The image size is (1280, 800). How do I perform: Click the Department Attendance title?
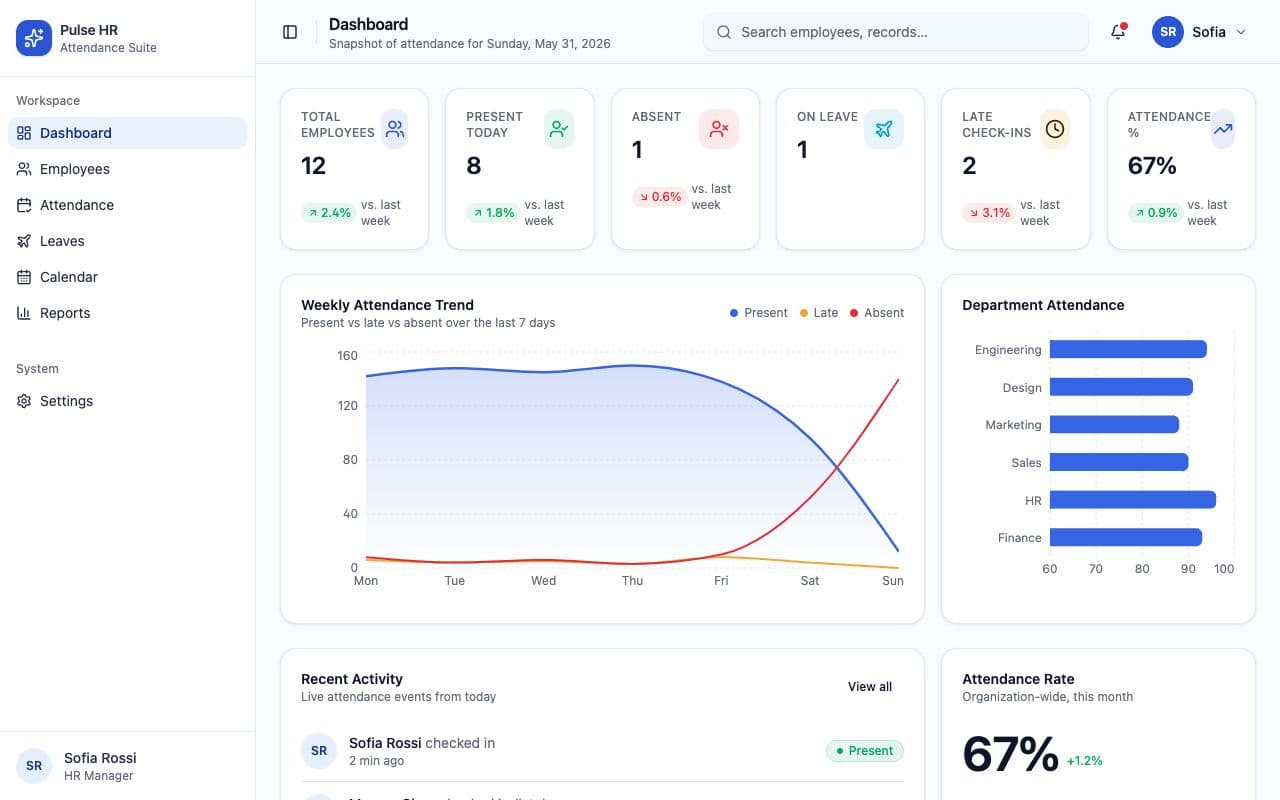(x=1043, y=305)
